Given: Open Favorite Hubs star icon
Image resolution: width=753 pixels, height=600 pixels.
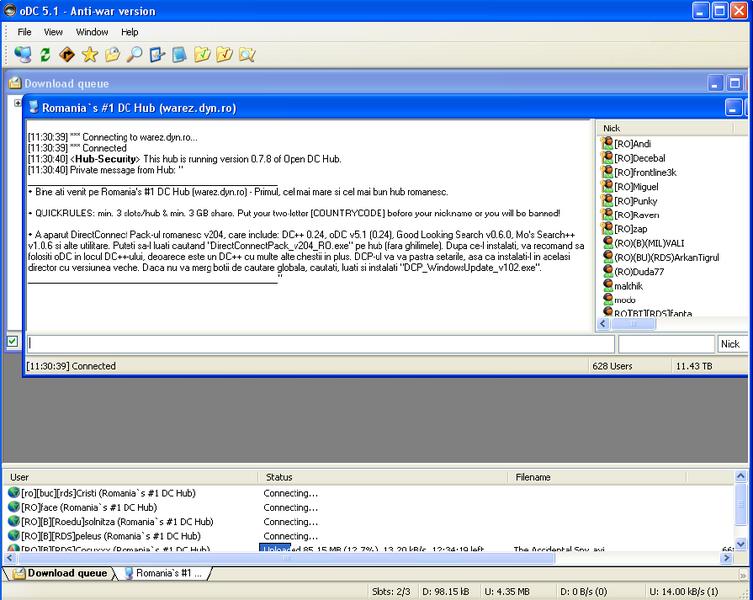Looking at the screenshot, I should click(x=90, y=54).
